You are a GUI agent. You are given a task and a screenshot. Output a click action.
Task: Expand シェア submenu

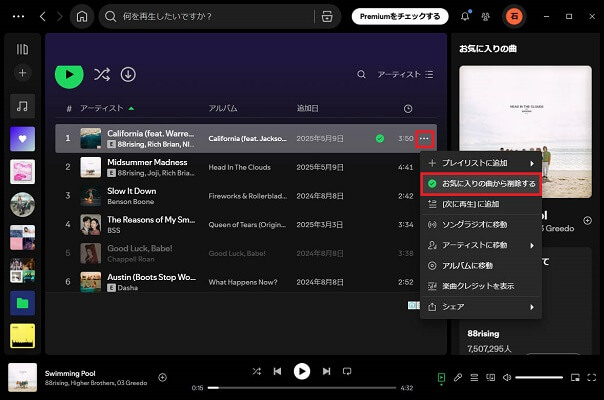481,307
